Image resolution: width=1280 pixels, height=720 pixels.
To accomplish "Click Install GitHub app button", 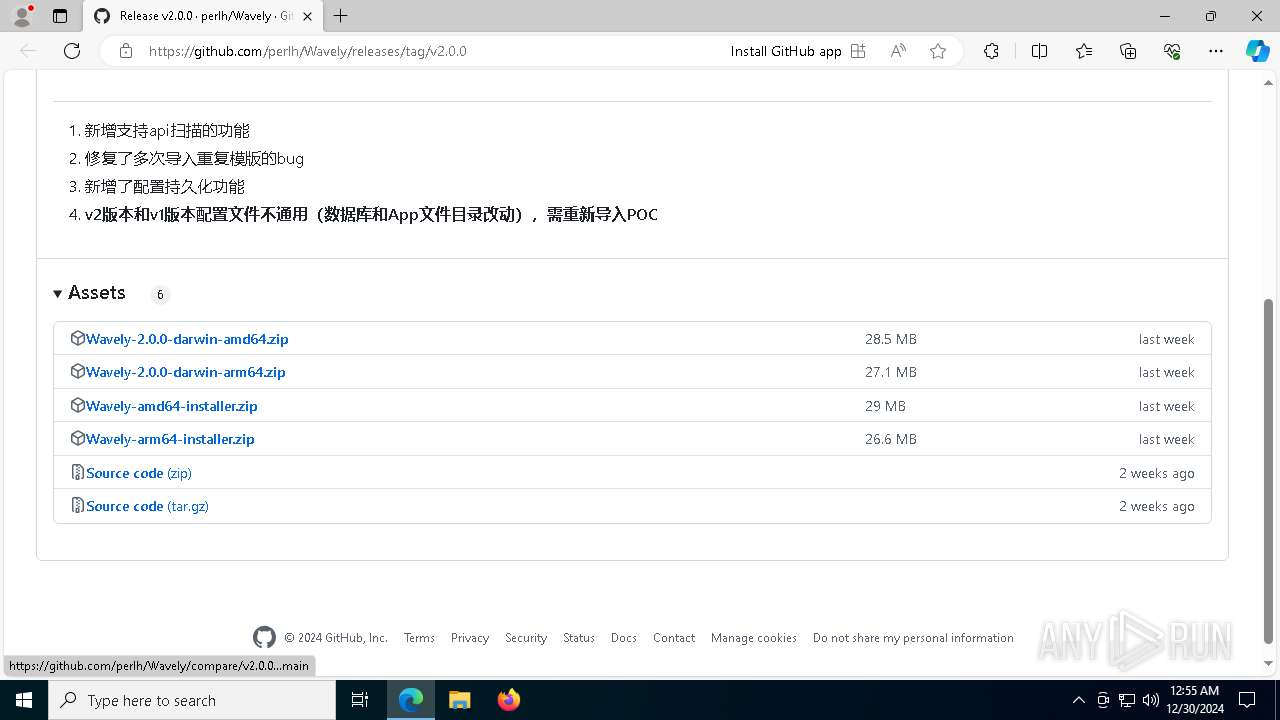I will pos(786,51).
